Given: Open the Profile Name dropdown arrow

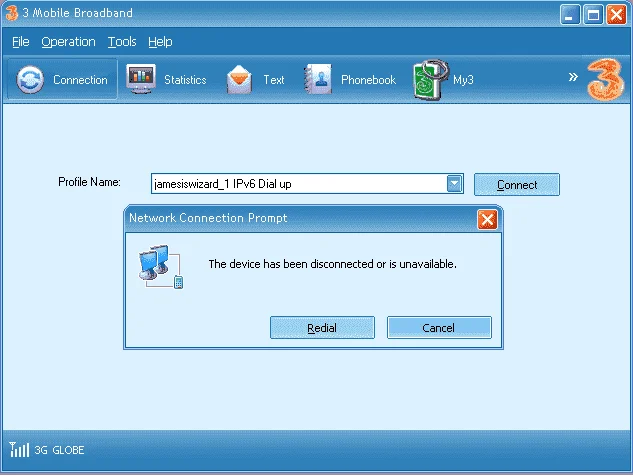Looking at the screenshot, I should [454, 184].
